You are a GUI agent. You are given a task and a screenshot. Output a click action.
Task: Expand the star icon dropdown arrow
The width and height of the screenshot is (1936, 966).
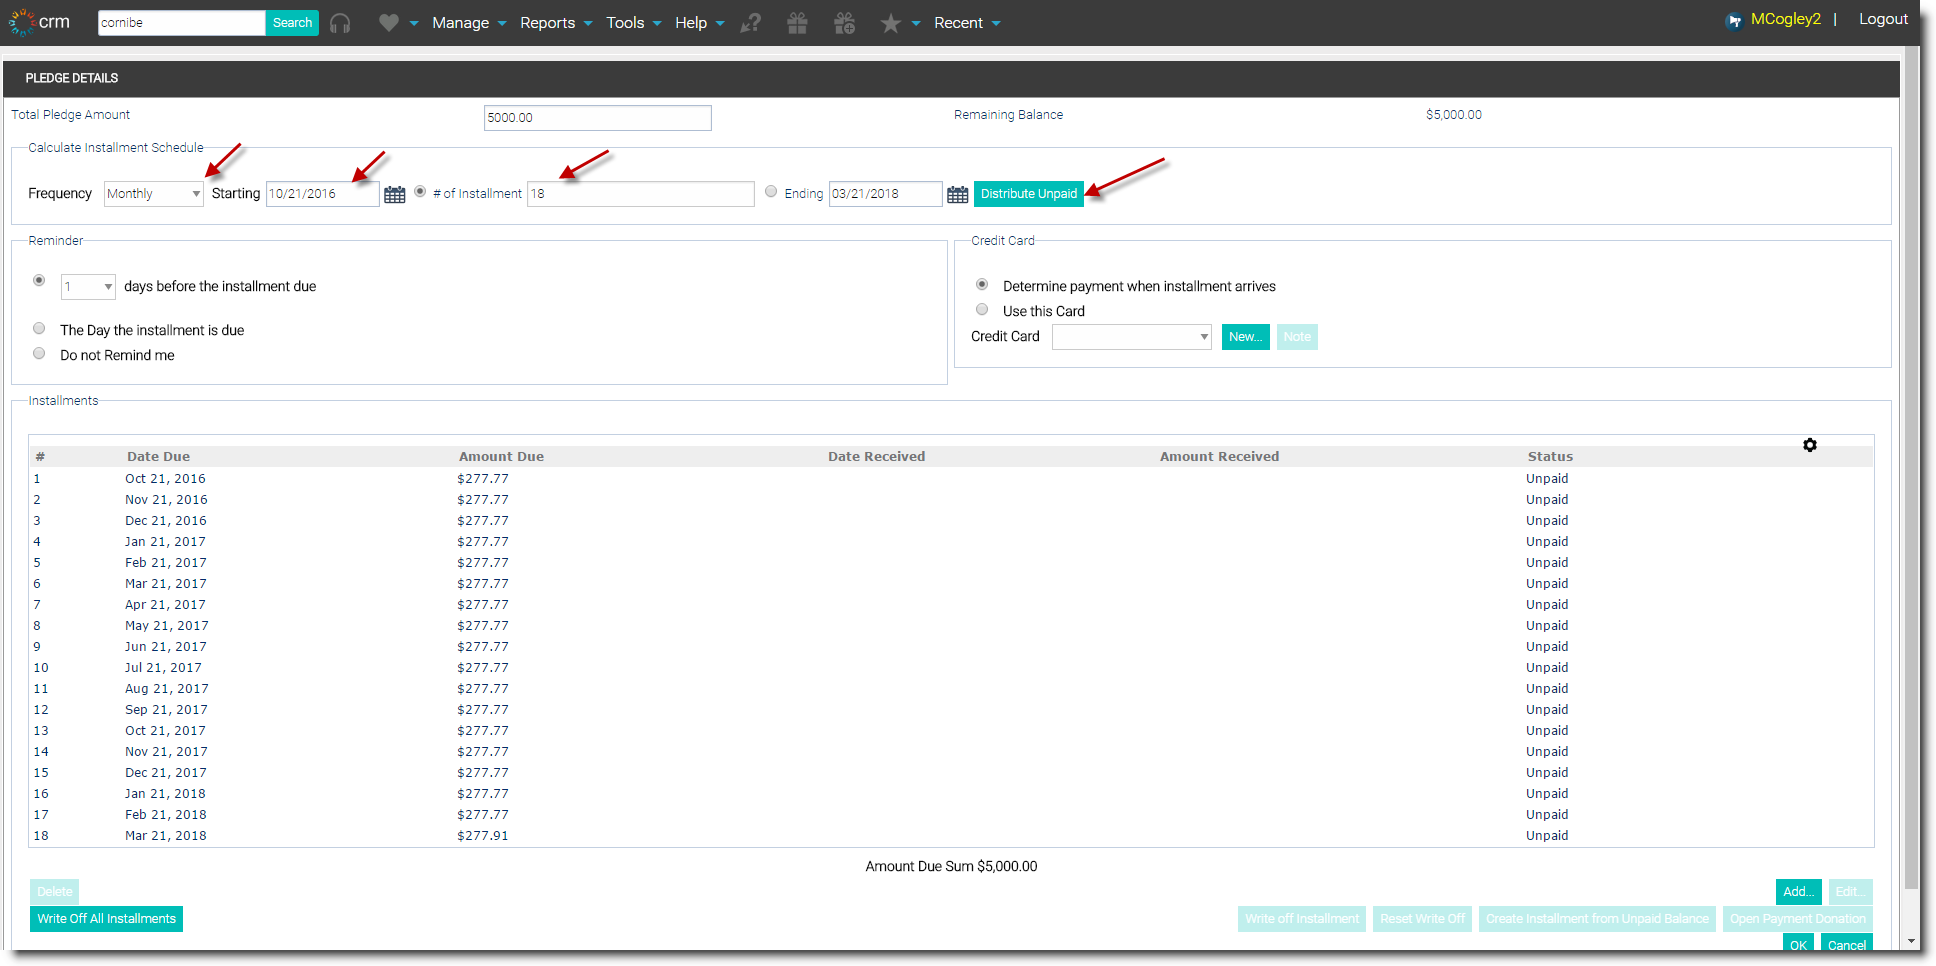pos(916,24)
